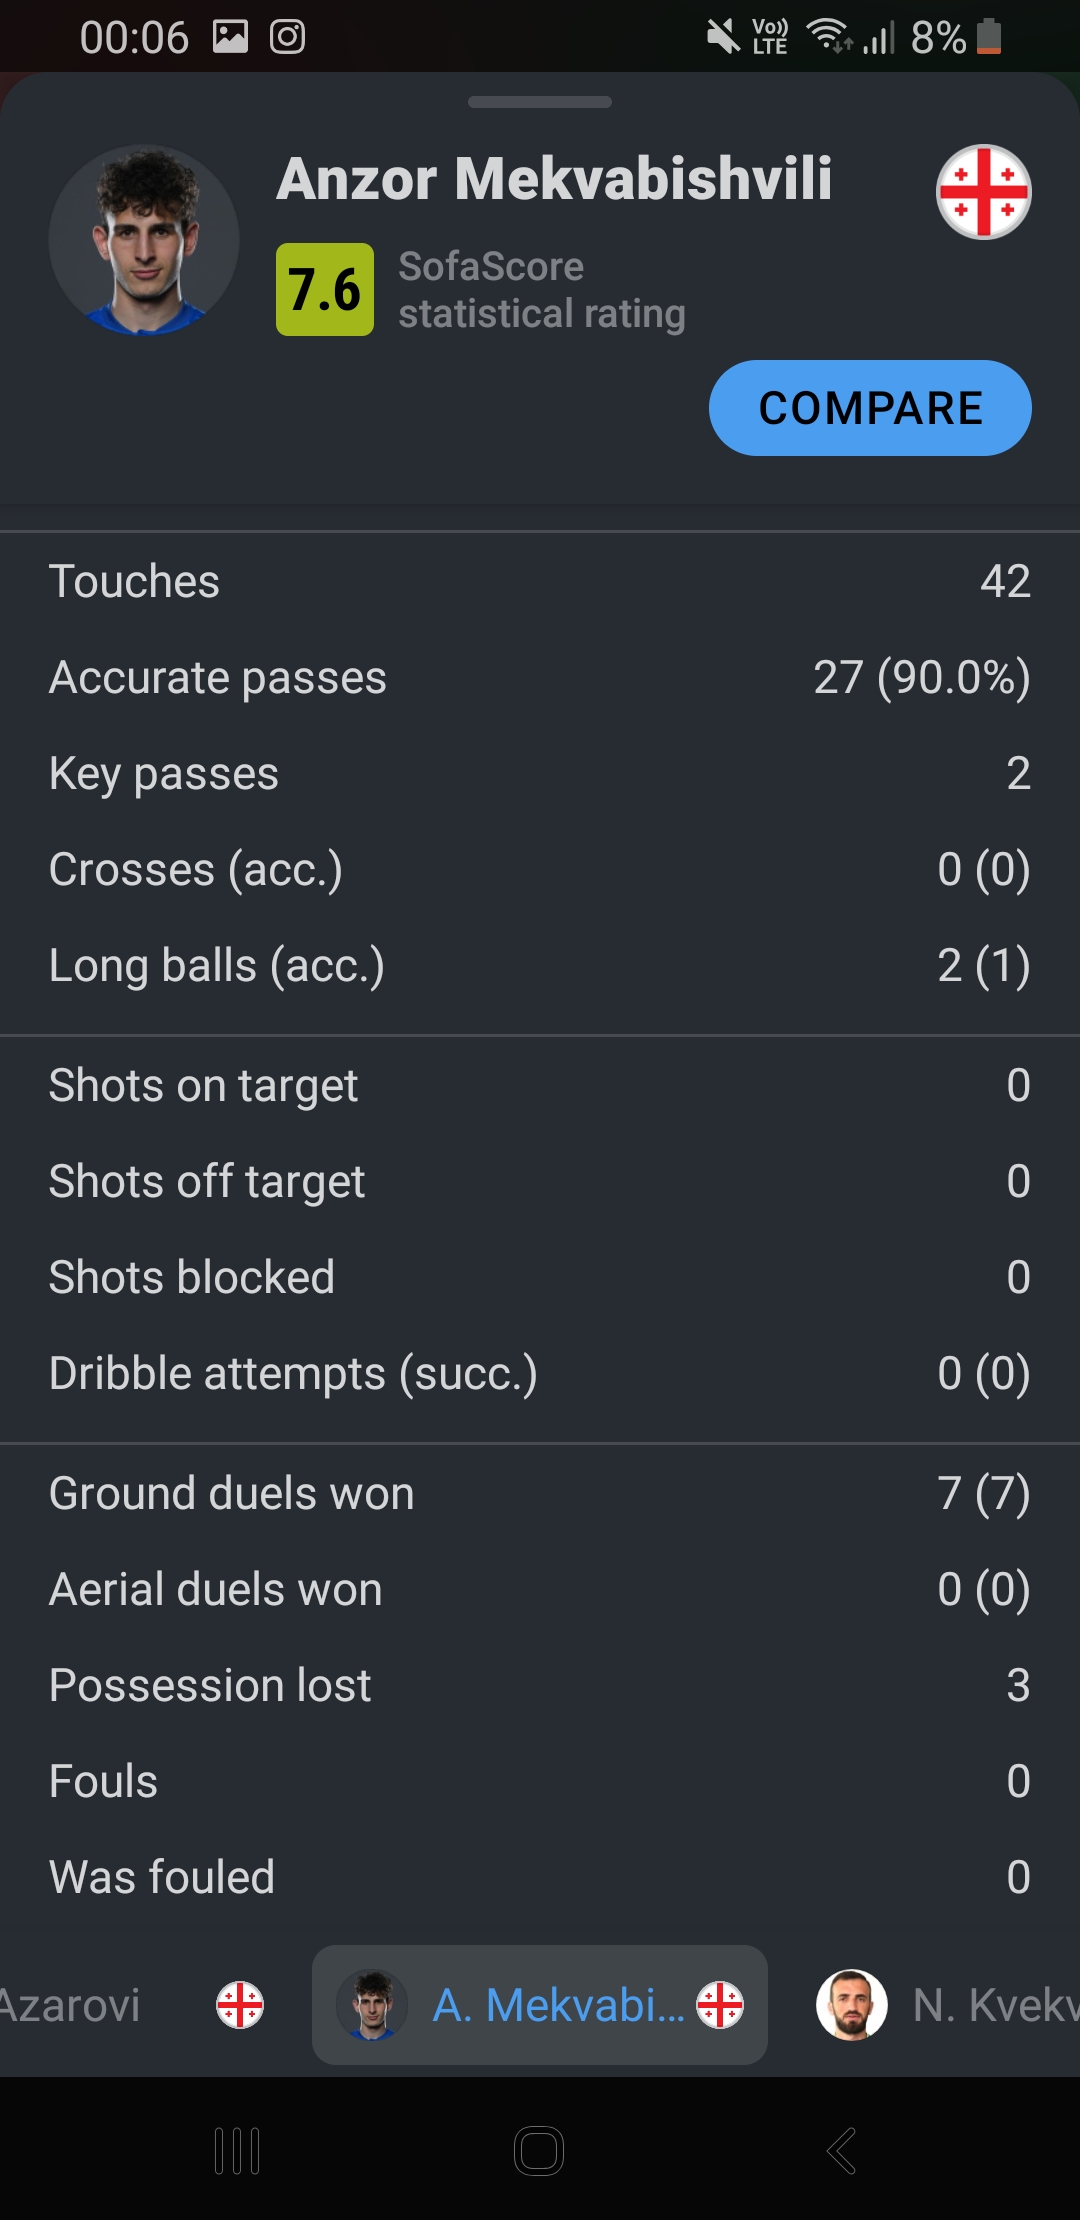Tap the SofaScore statistical rating label
The image size is (1080, 2220).
coord(541,290)
